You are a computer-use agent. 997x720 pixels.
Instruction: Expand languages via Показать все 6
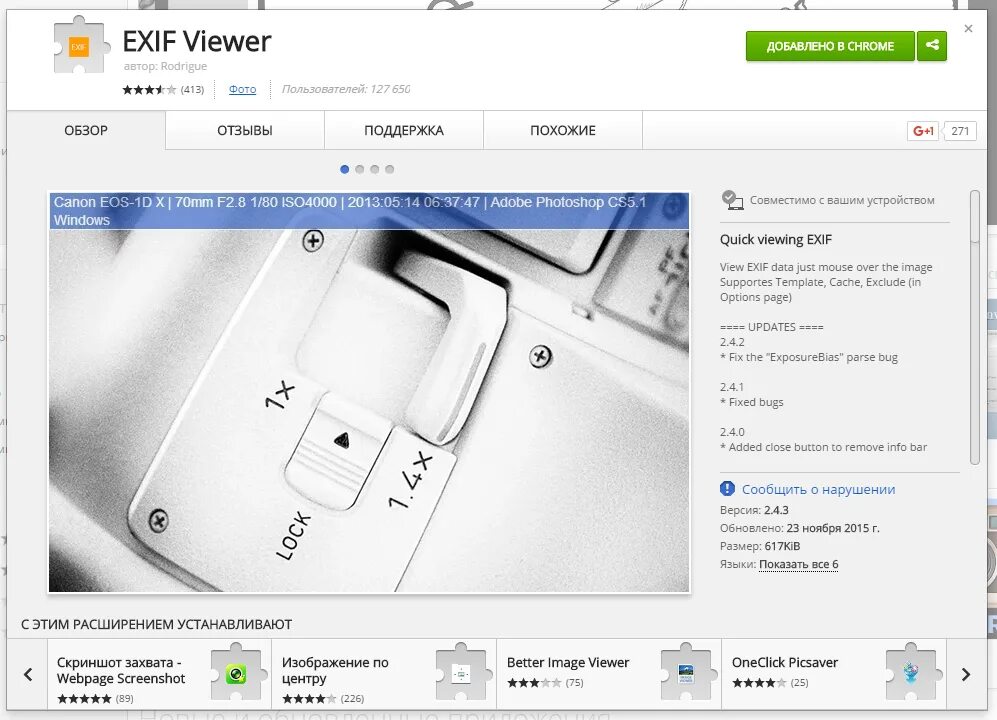[799, 564]
